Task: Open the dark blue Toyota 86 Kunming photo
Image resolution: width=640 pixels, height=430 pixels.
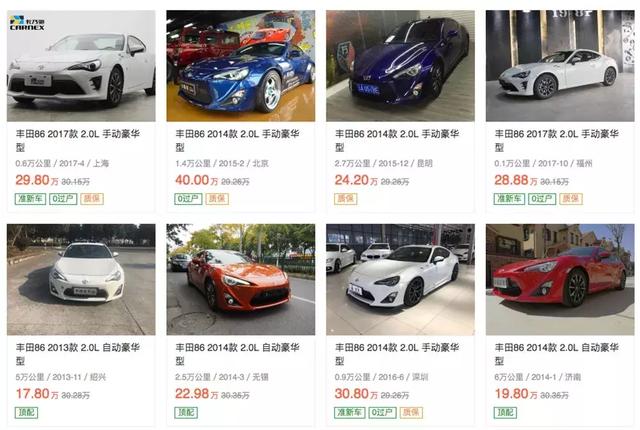Action: click(400, 66)
